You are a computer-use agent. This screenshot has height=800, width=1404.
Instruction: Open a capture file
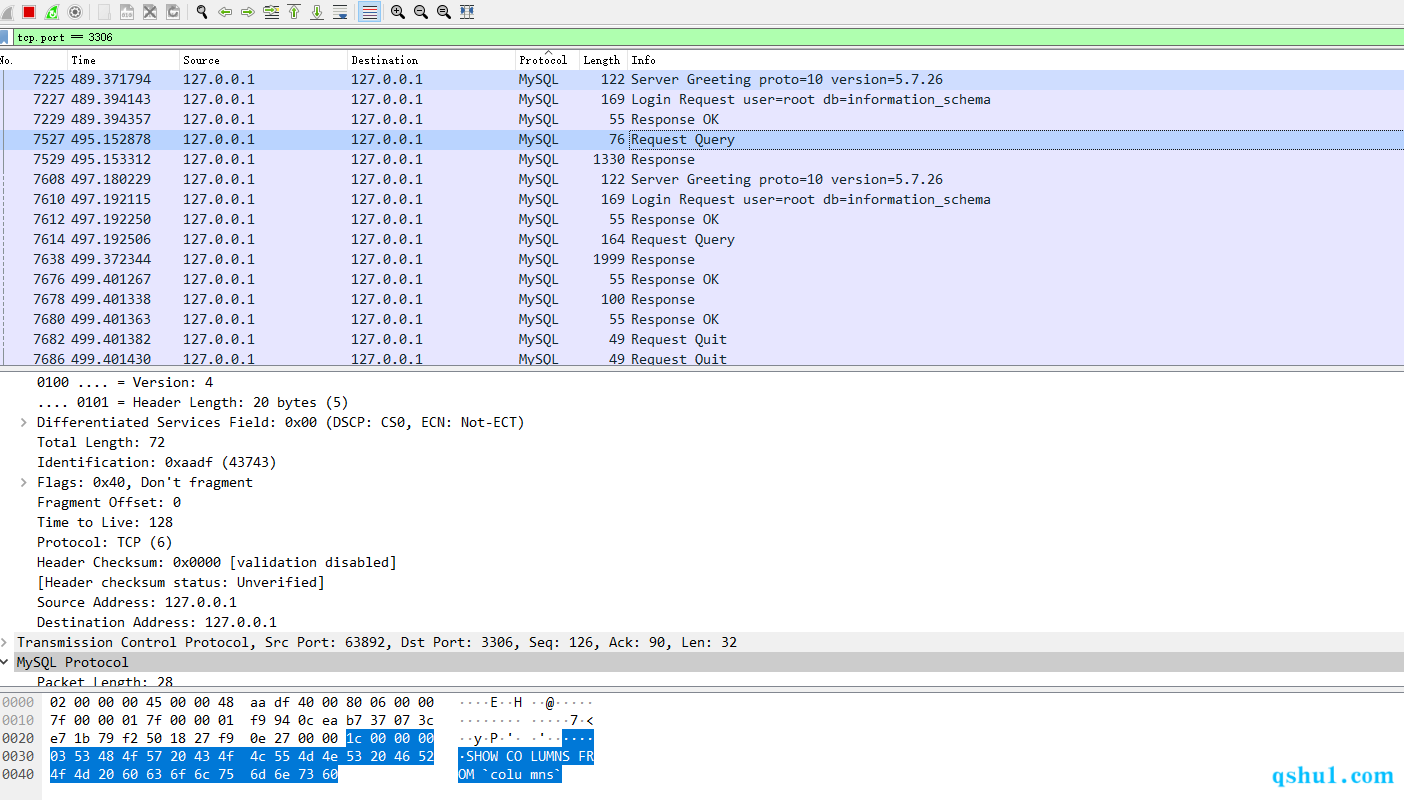coord(104,12)
